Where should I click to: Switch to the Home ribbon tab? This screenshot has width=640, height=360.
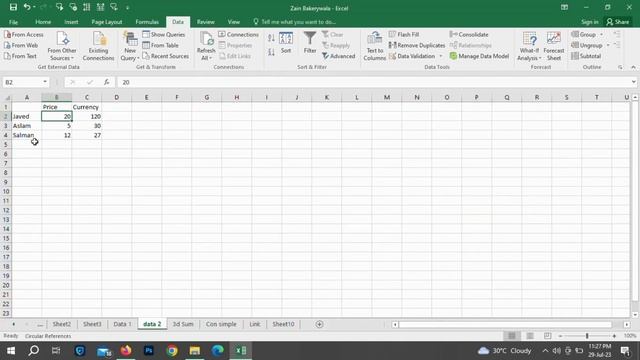(x=43, y=22)
